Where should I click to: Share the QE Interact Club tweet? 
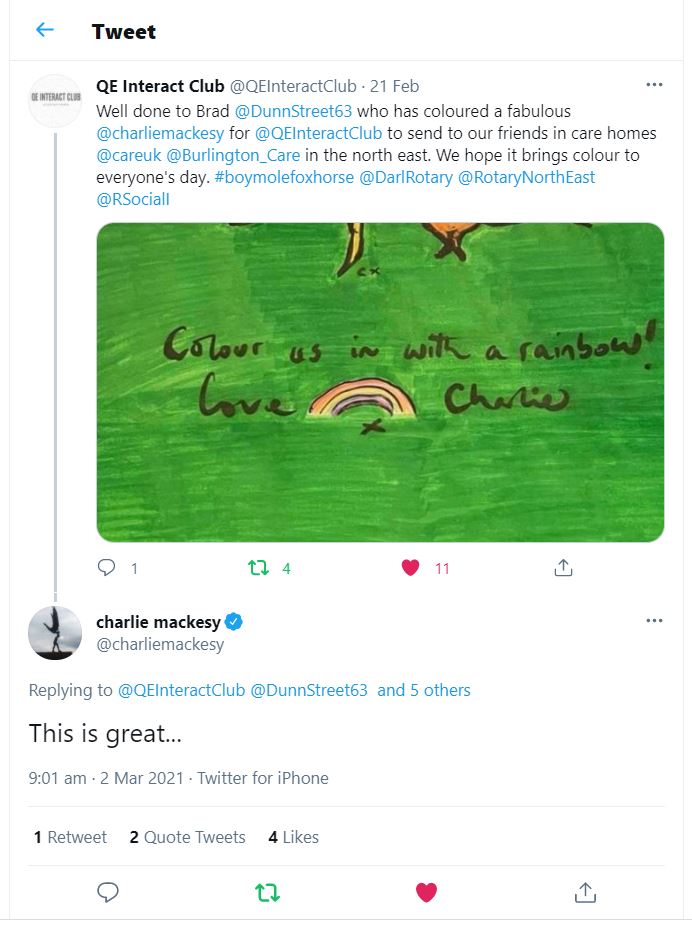563,568
